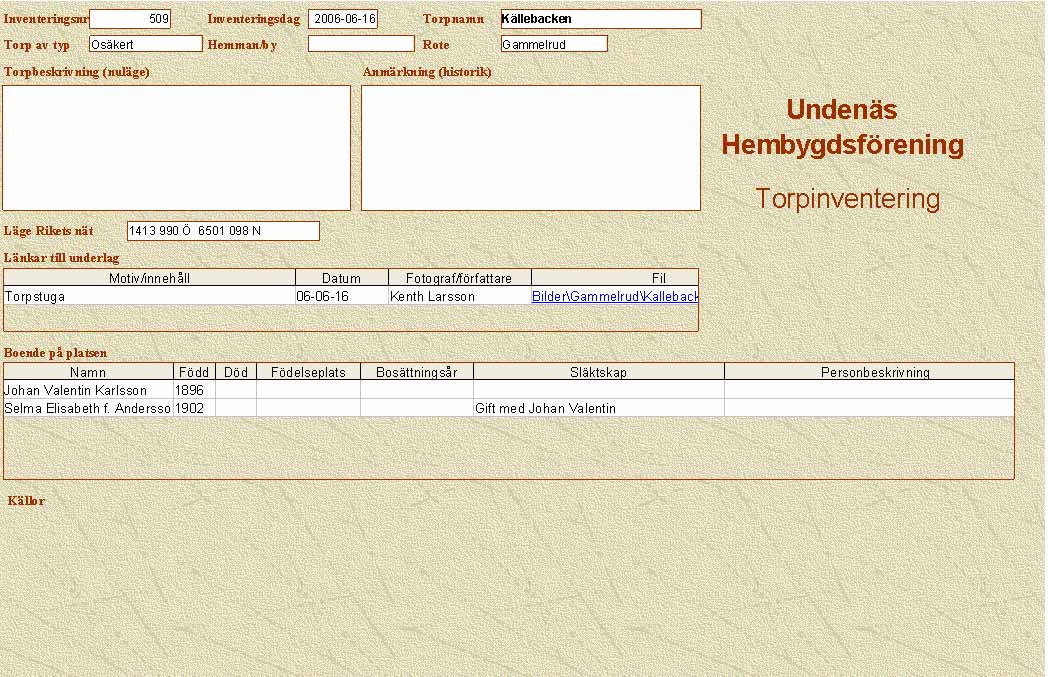Select the birth year 1896 cell
Image resolution: width=1048 pixels, height=677 pixels.
click(x=194, y=391)
